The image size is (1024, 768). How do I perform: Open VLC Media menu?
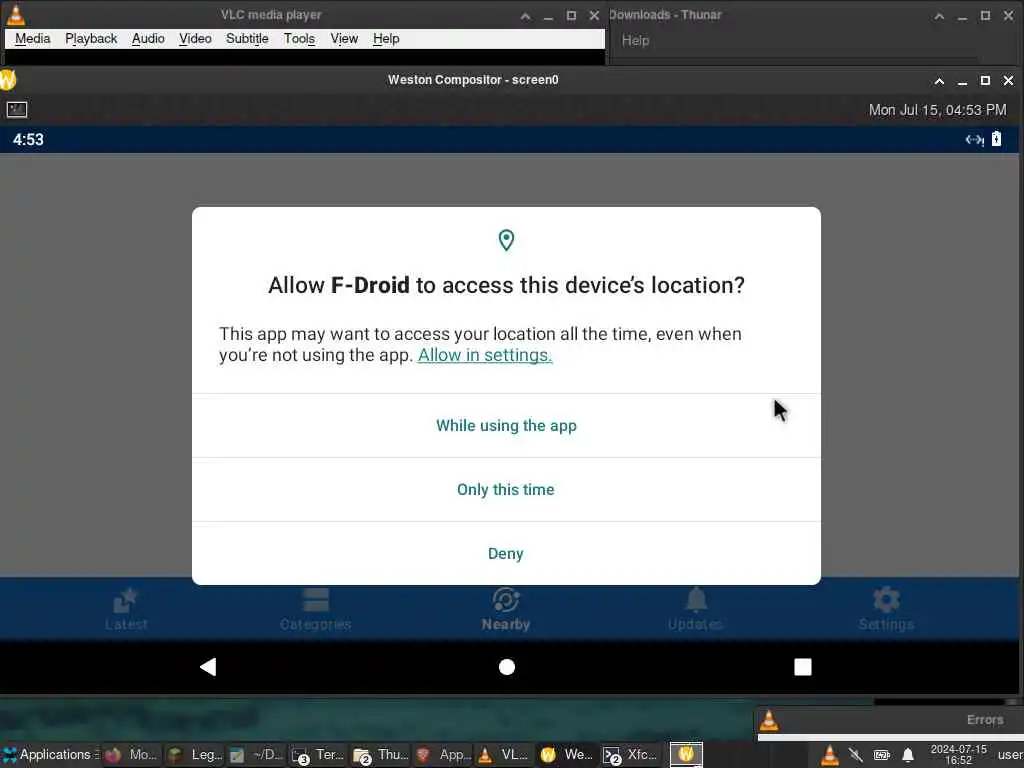(33, 39)
